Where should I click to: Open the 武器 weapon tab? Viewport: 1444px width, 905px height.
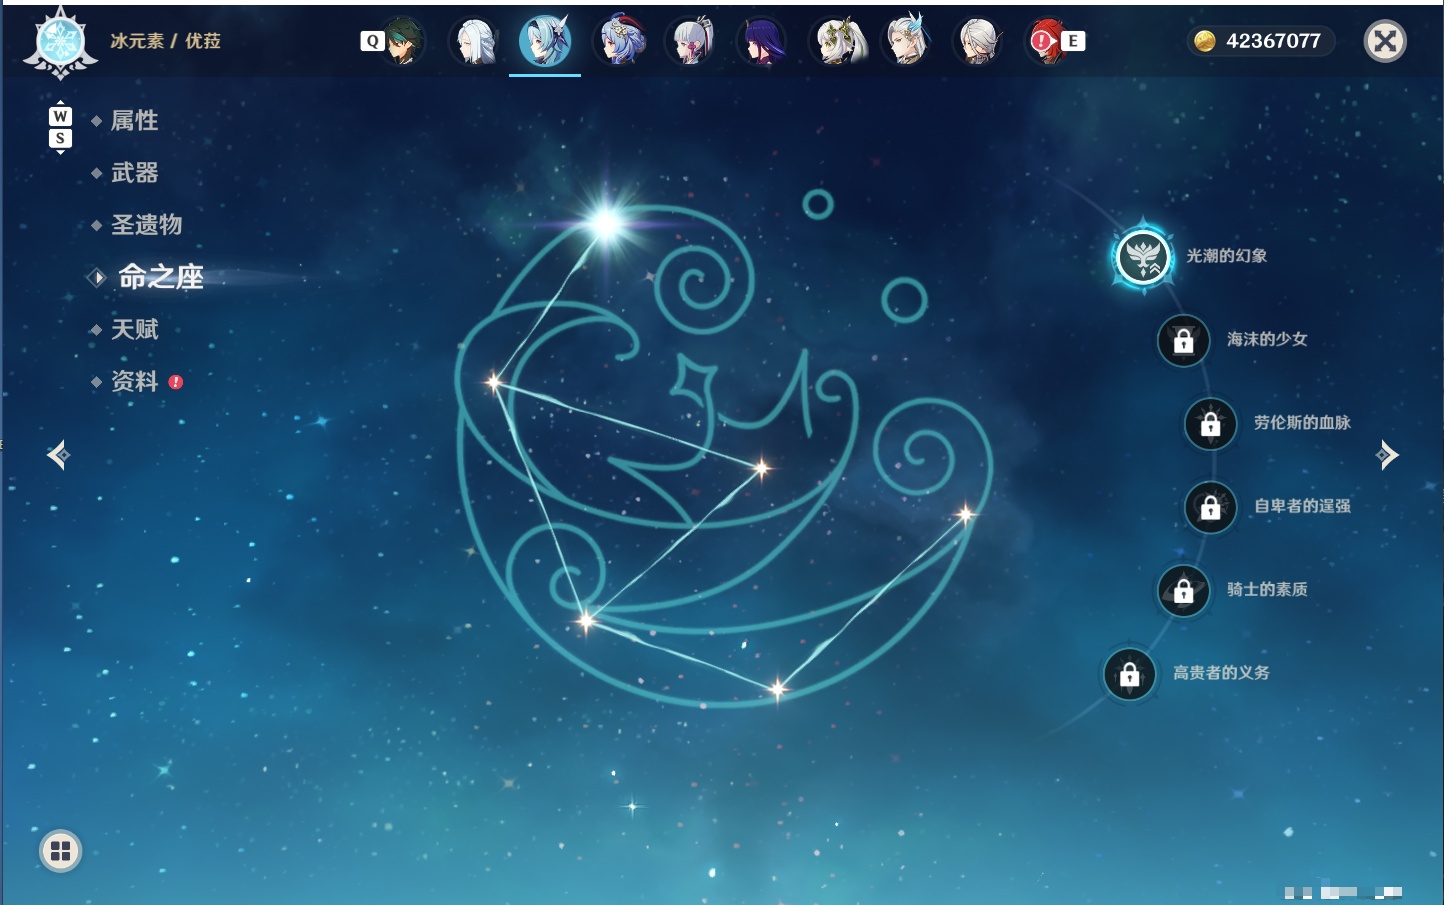pyautogui.click(x=134, y=173)
